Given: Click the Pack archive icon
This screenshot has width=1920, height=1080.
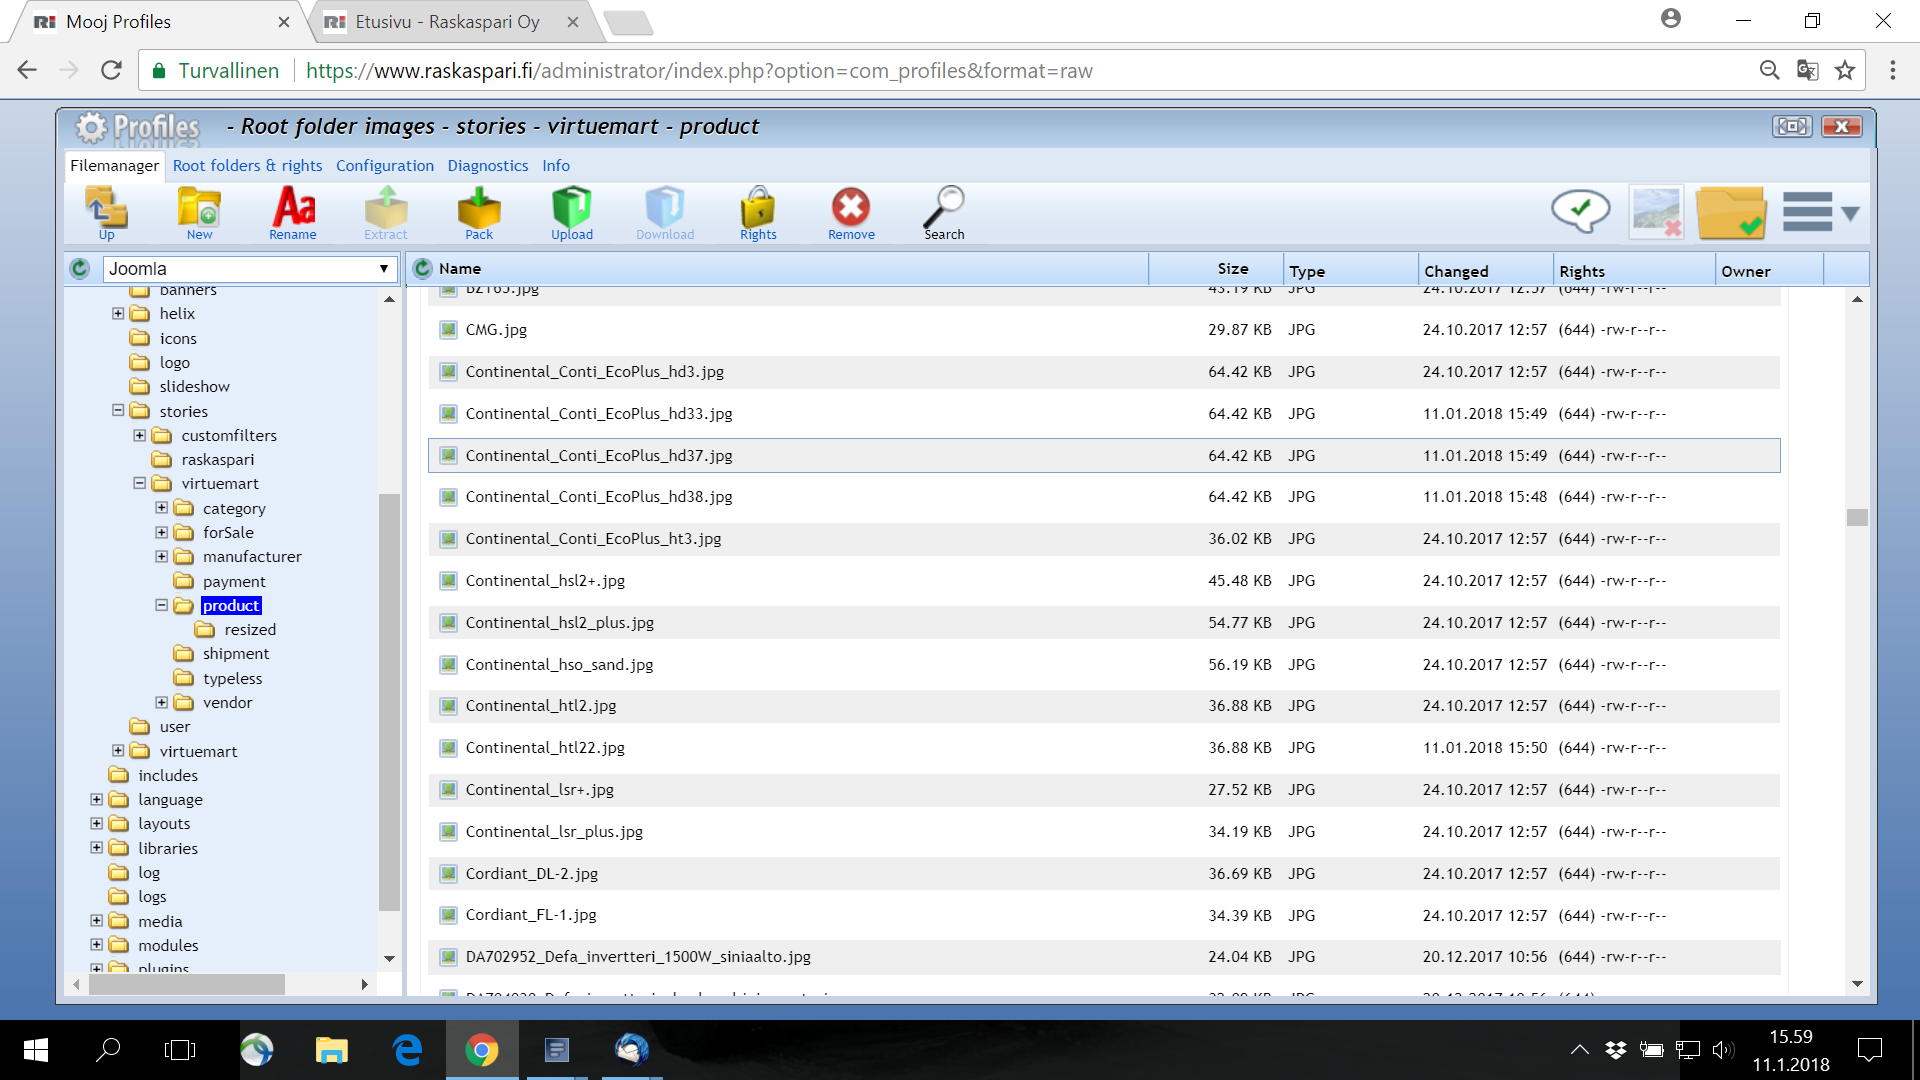Looking at the screenshot, I should [479, 212].
